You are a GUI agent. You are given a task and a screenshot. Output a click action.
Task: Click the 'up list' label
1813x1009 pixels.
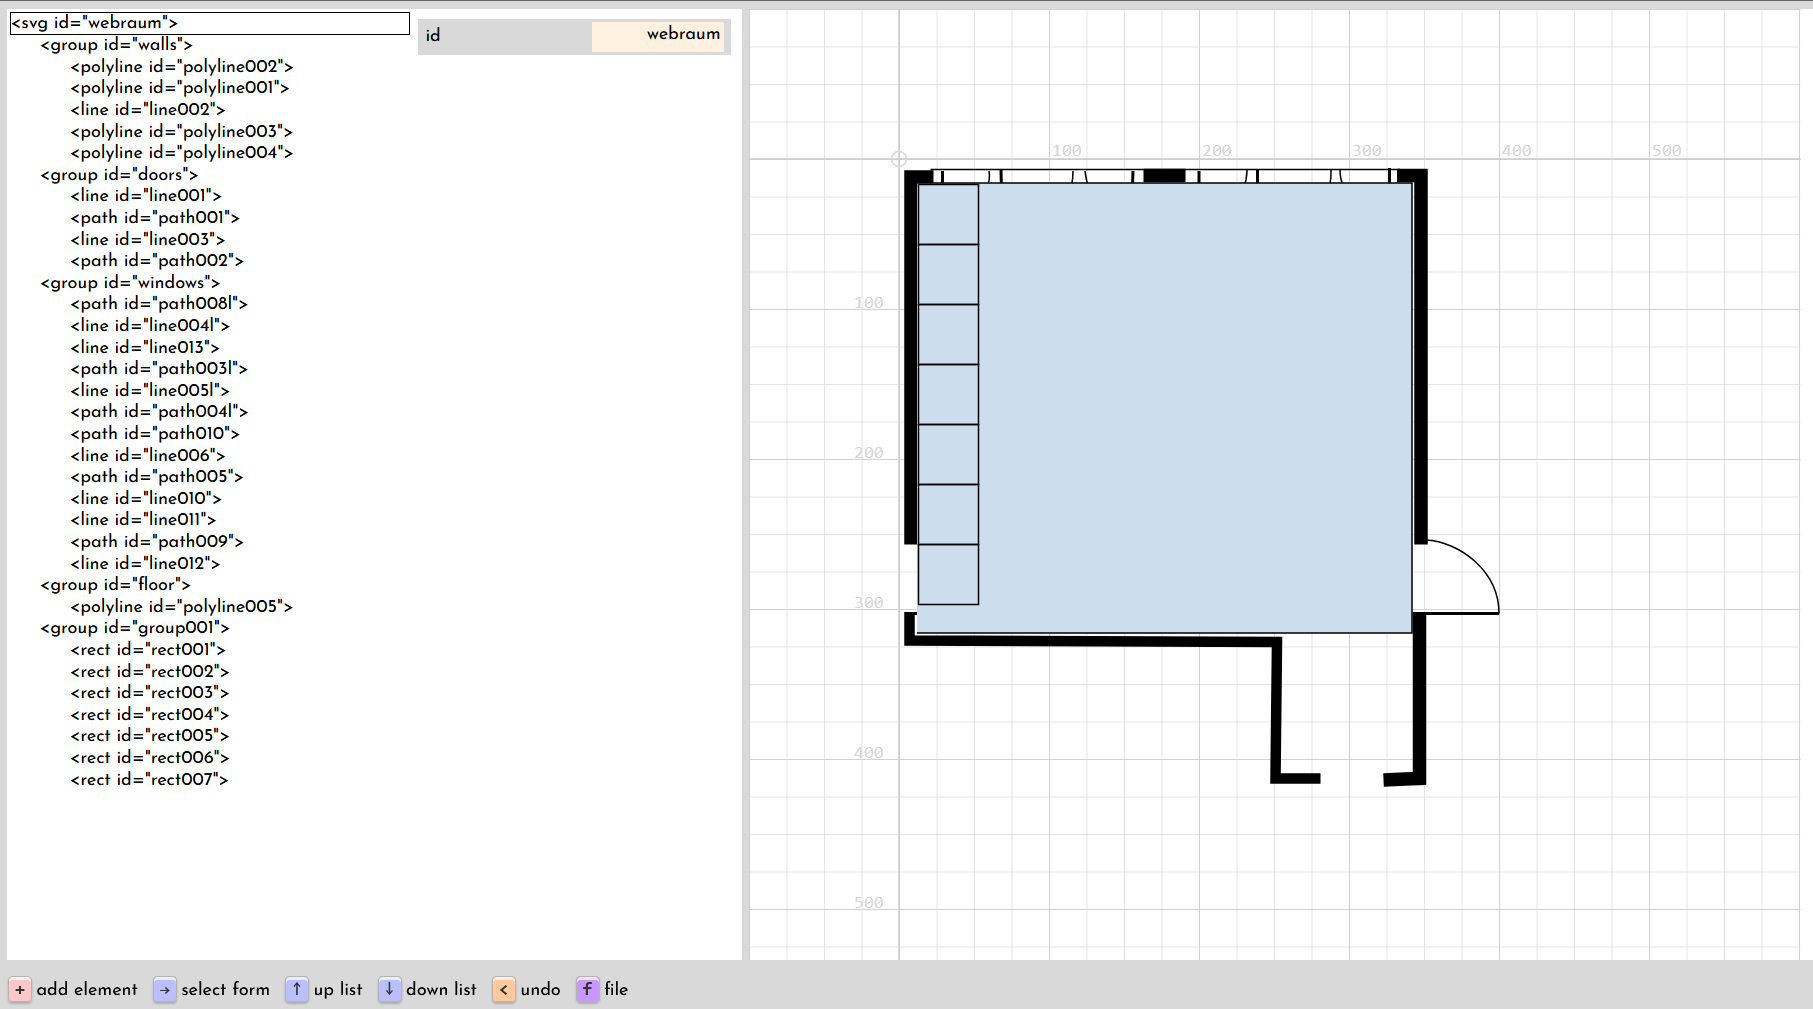point(338,989)
